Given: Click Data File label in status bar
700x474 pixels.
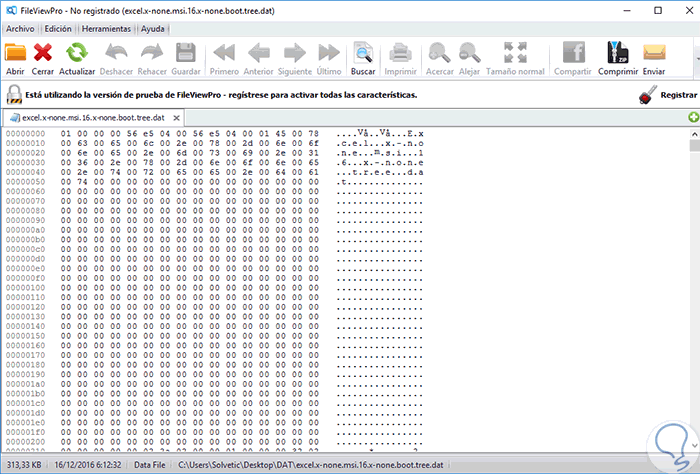Looking at the screenshot, I should click(150, 465).
